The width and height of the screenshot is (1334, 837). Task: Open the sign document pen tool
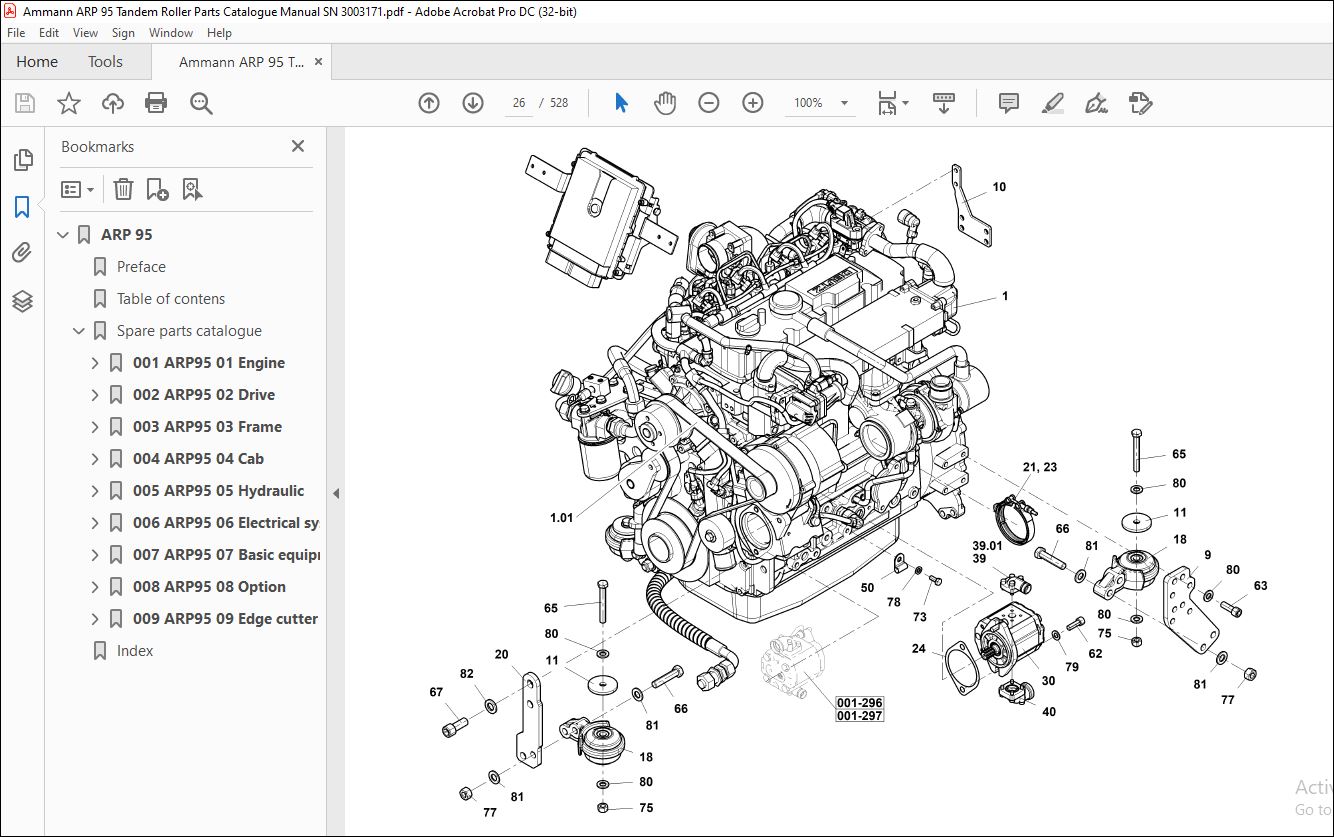pos(1097,103)
